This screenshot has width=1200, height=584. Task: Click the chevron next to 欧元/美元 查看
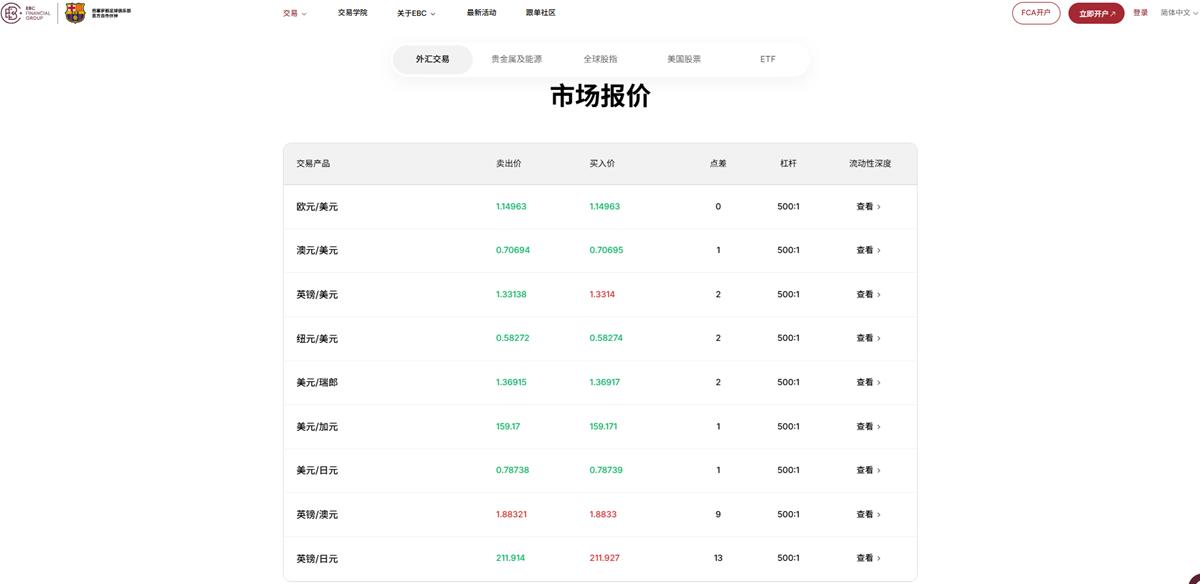878,206
